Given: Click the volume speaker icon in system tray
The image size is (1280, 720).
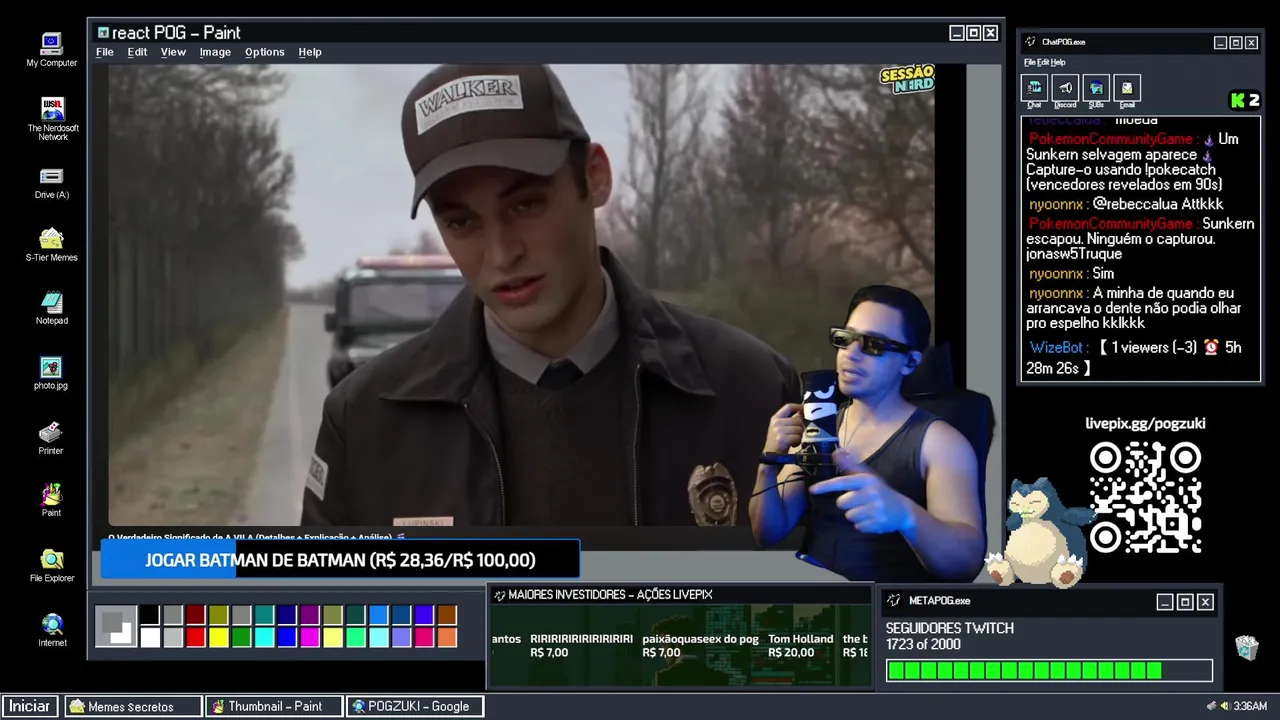Looking at the screenshot, I should click(1225, 706).
